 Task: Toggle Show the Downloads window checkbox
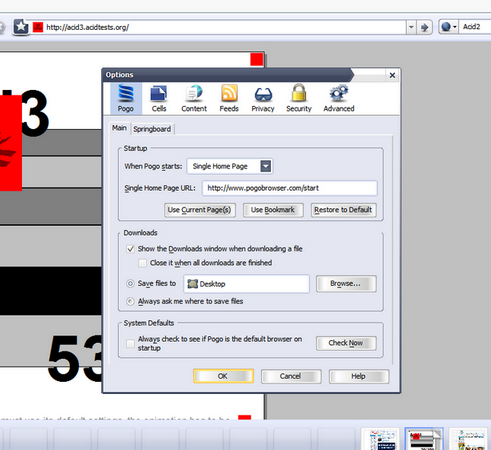coord(130,249)
